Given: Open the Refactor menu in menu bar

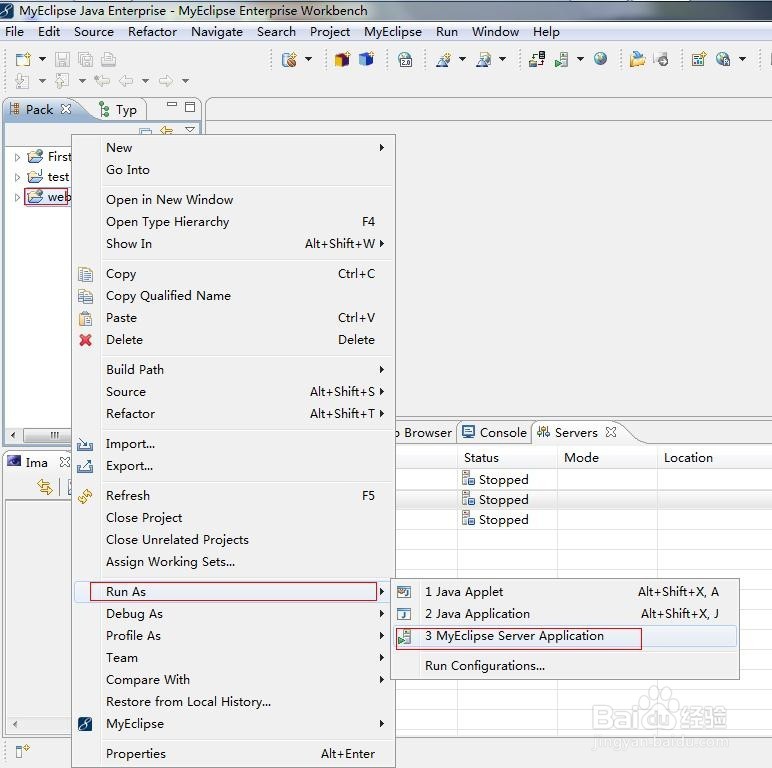Looking at the screenshot, I should (152, 32).
